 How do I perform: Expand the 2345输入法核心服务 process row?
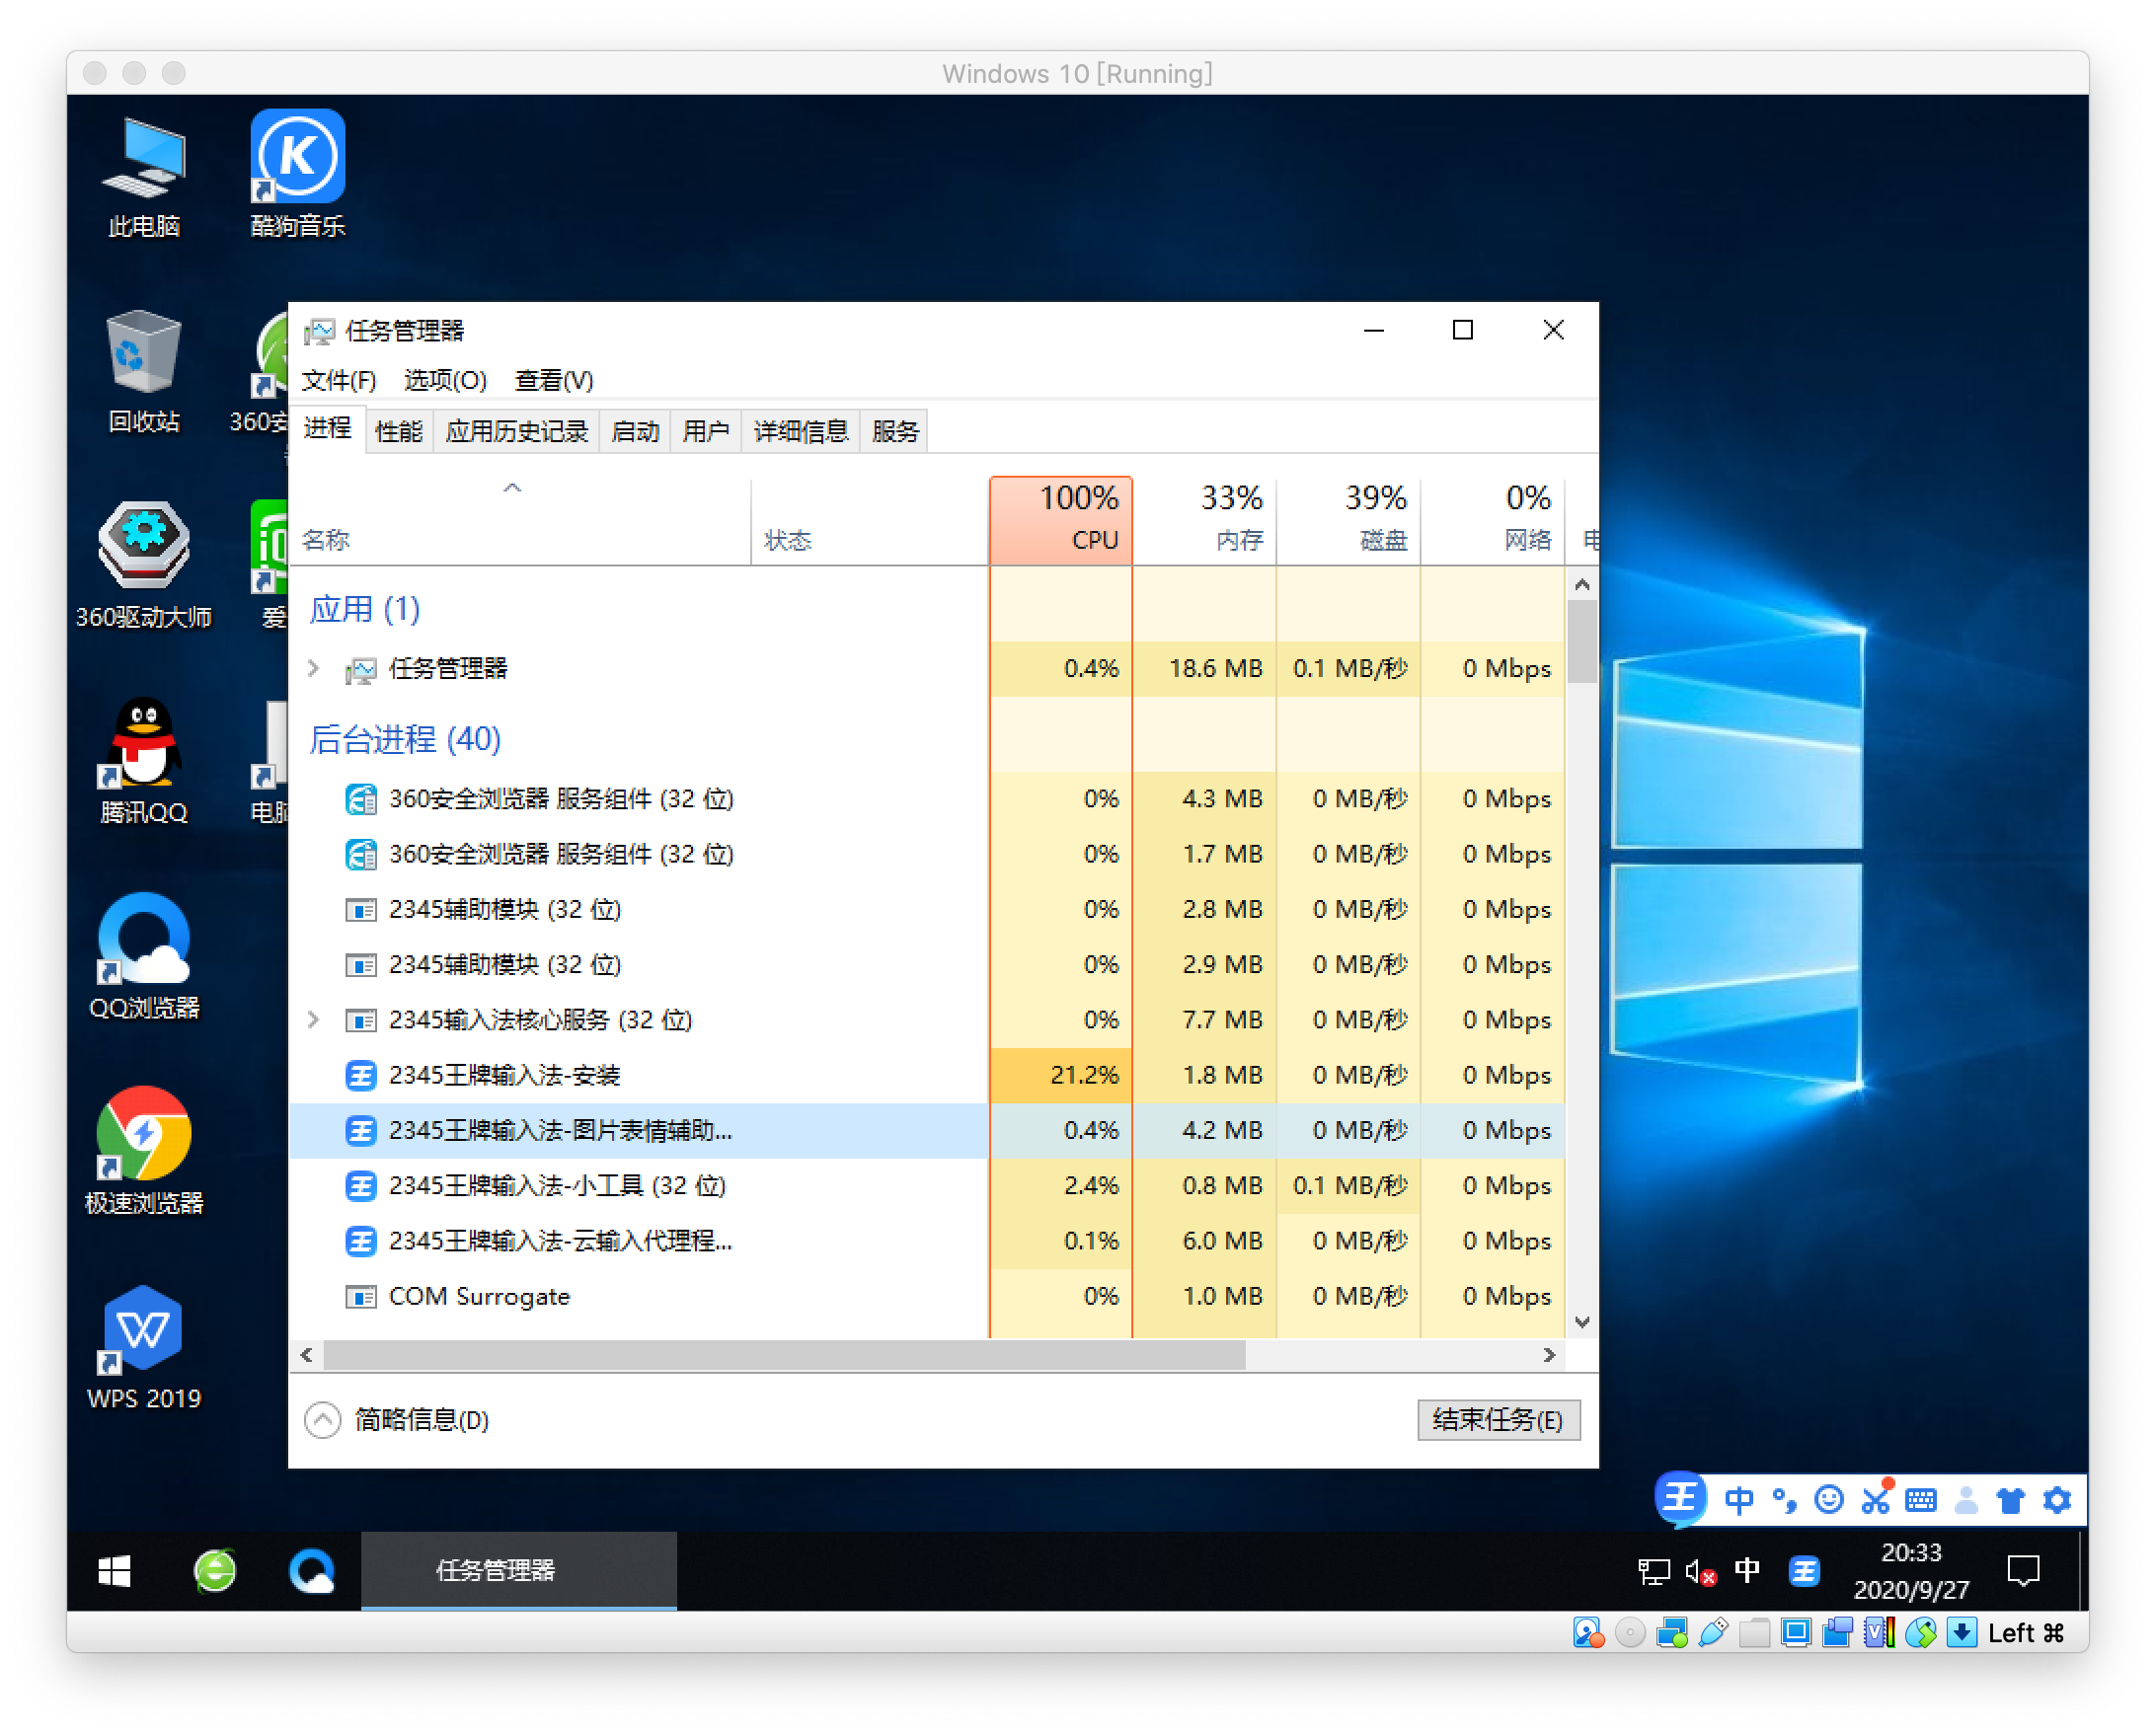pyautogui.click(x=314, y=1020)
